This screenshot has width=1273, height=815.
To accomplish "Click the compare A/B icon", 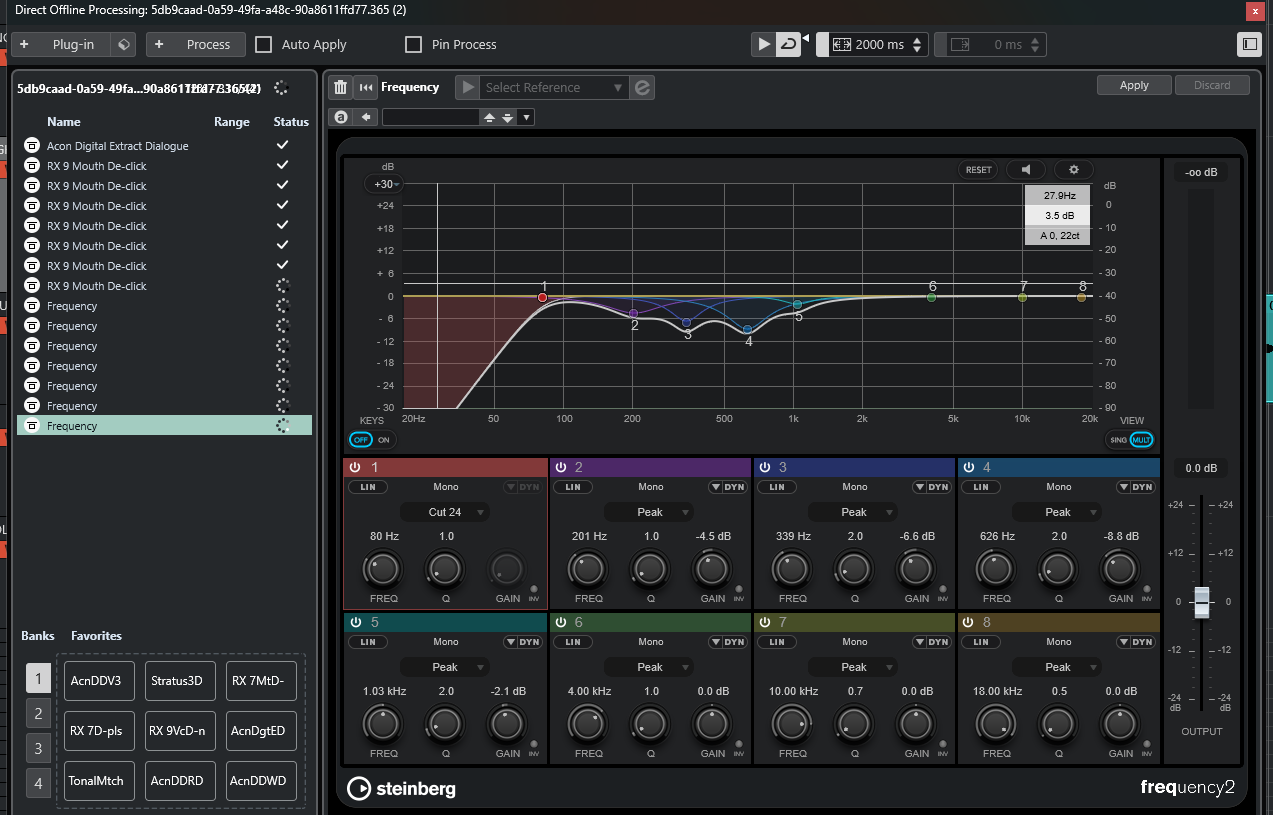I will point(341,117).
